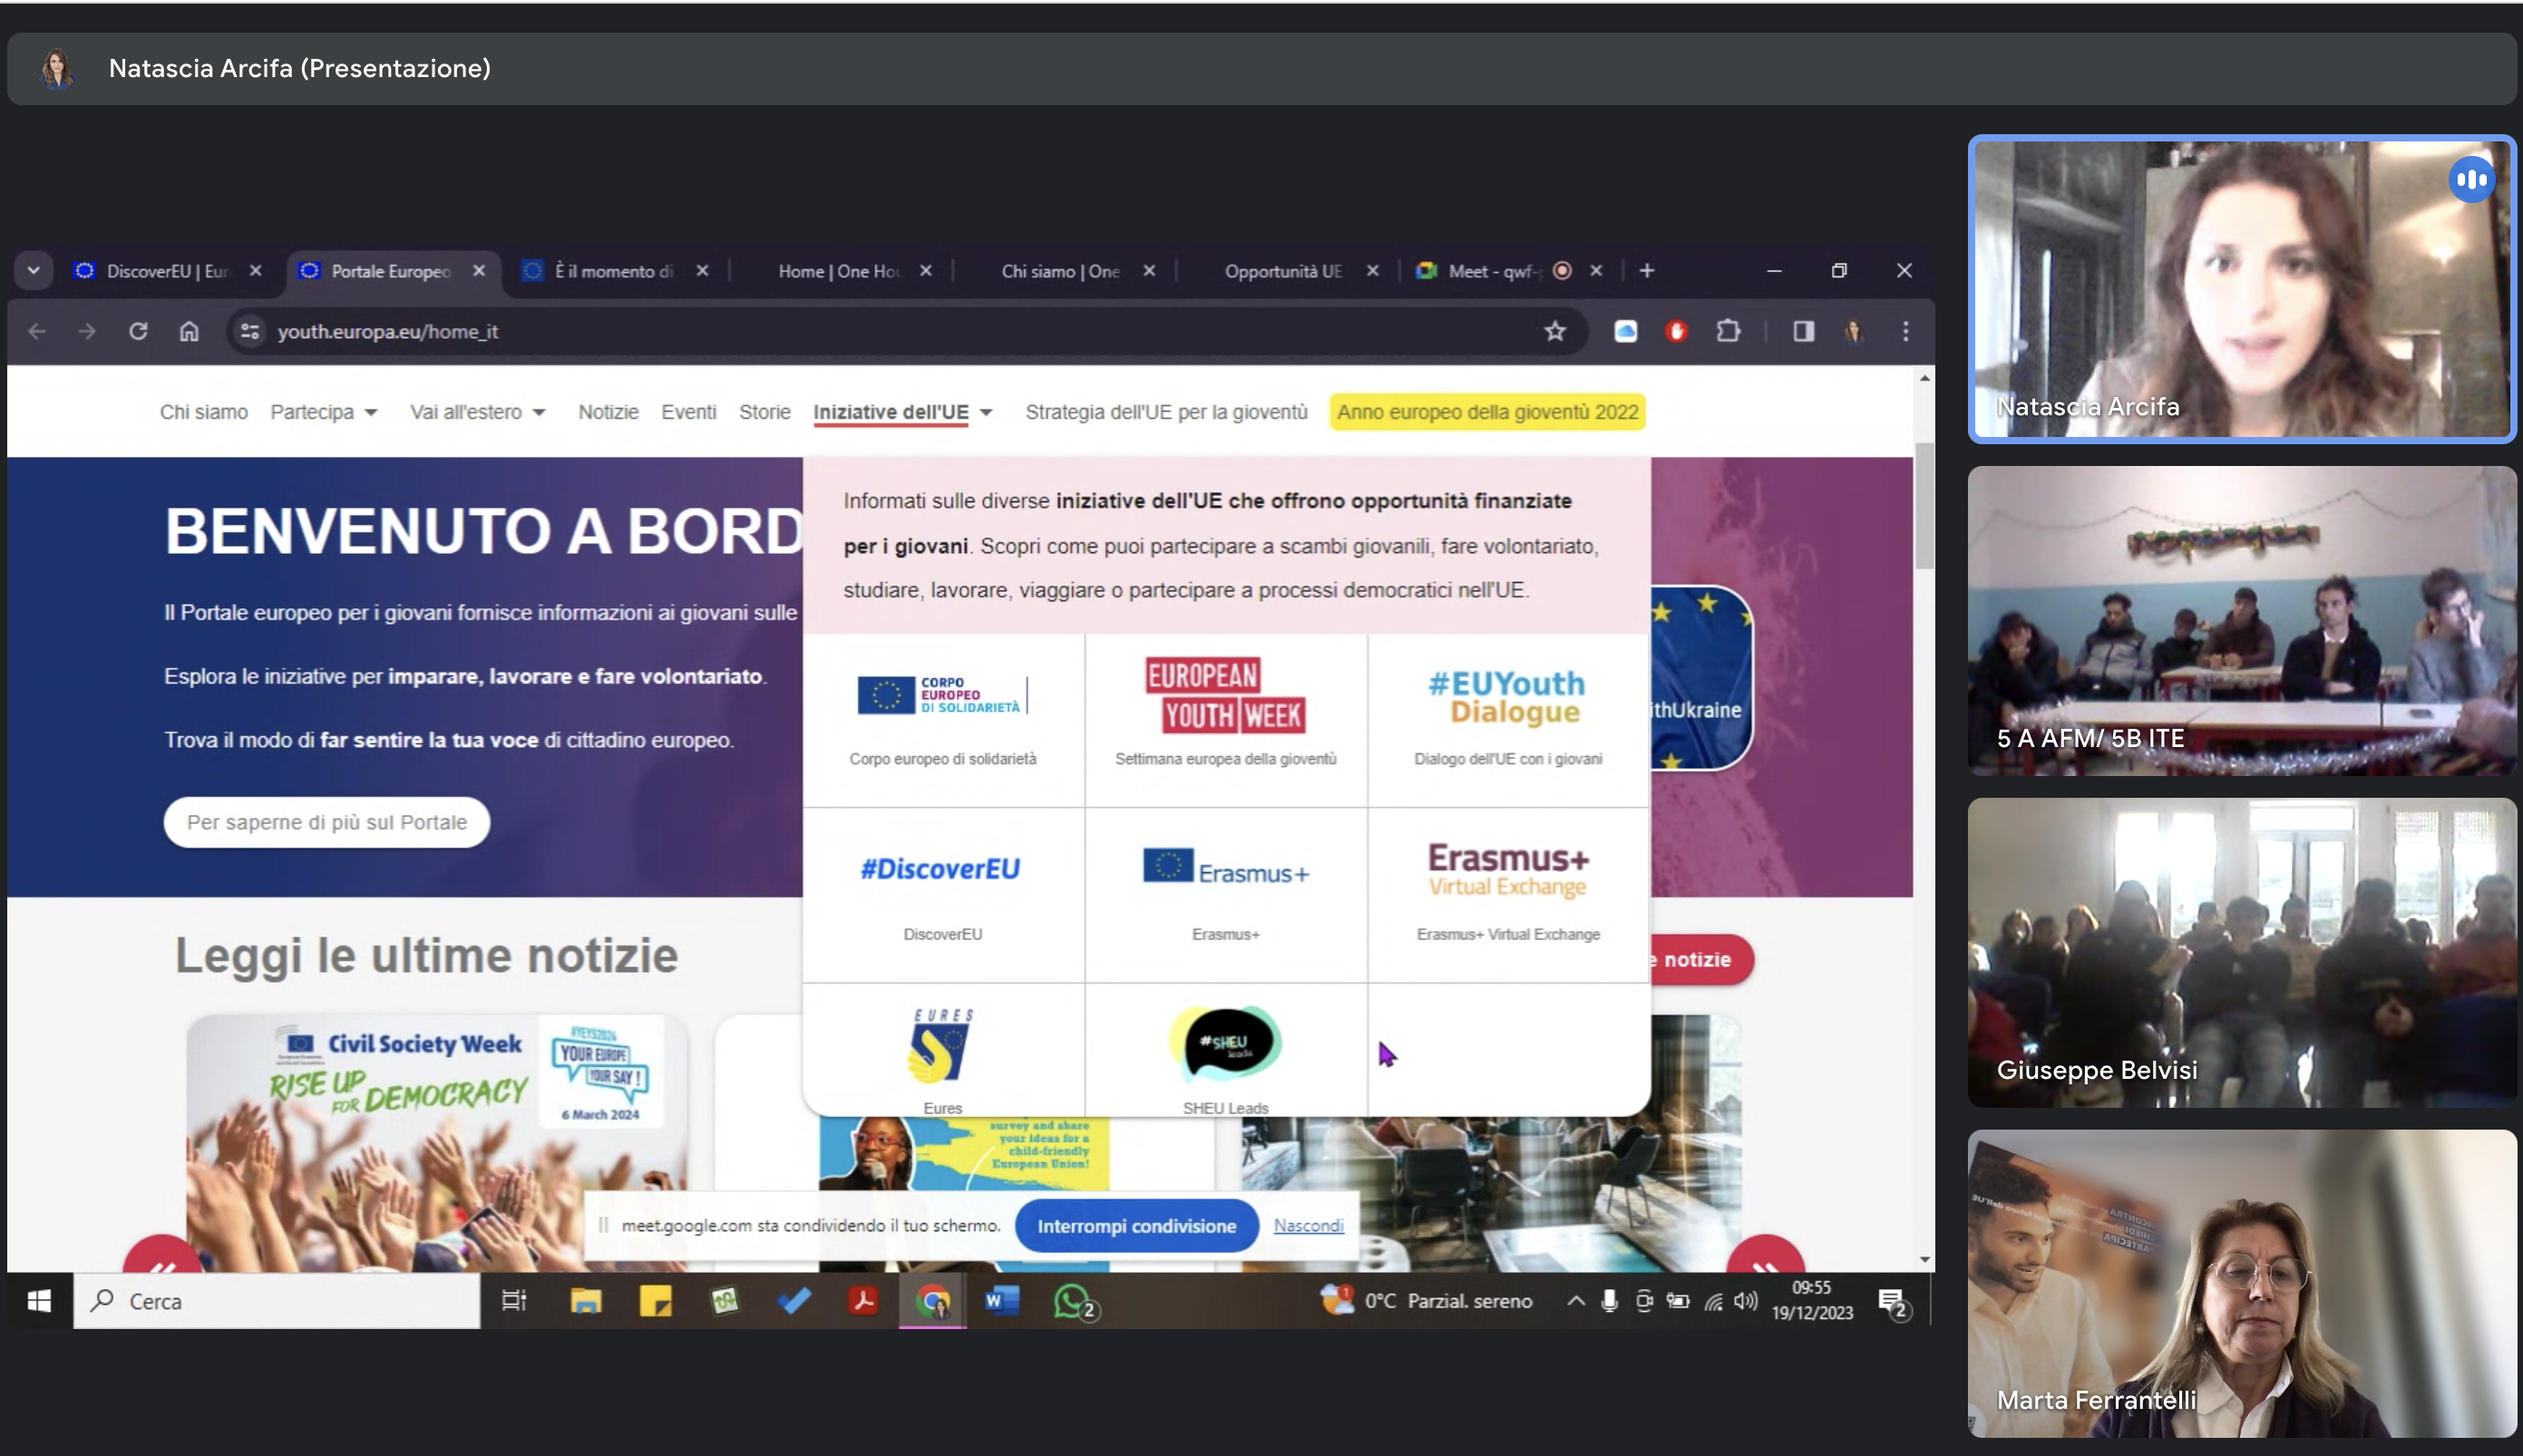
Task: Open Erasmus+ Virtual Exchange tile
Action: pyautogui.click(x=1508, y=895)
